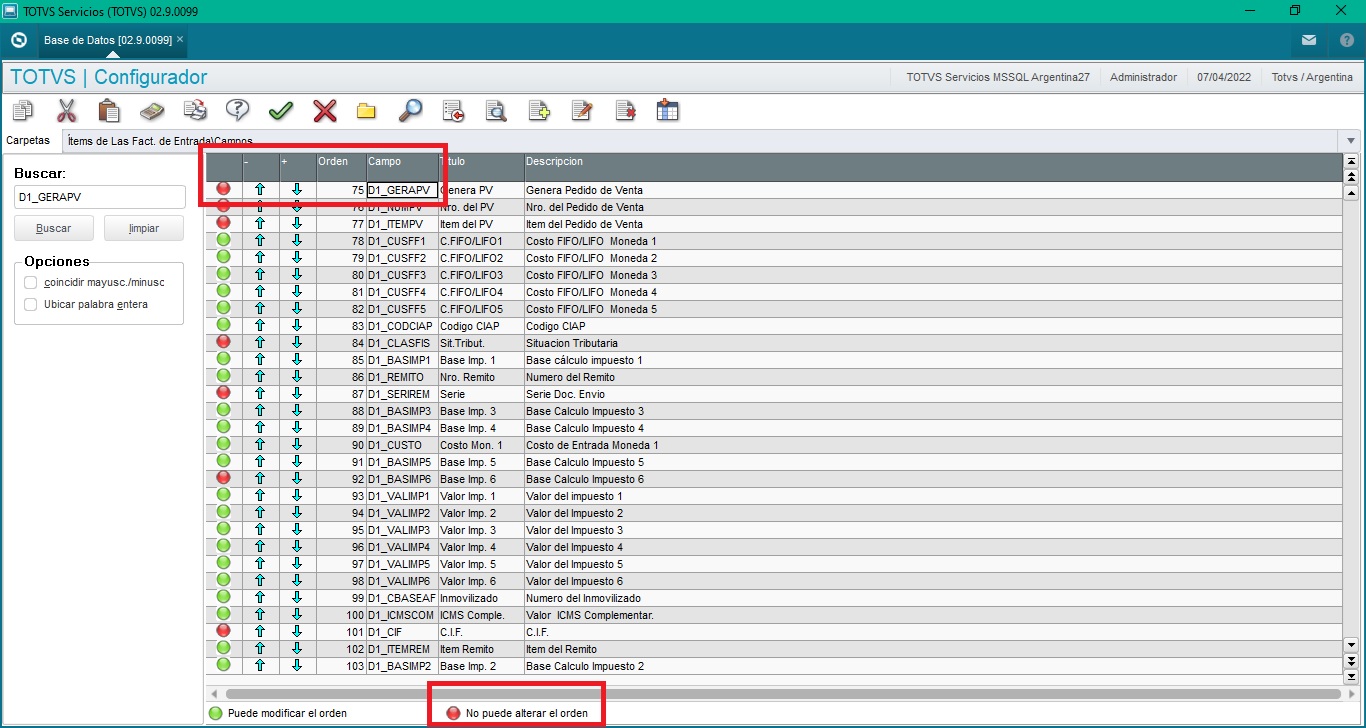The width and height of the screenshot is (1366, 728).
Task: Click up arrow on D1_CUSFF1 row
Action: click(x=260, y=241)
